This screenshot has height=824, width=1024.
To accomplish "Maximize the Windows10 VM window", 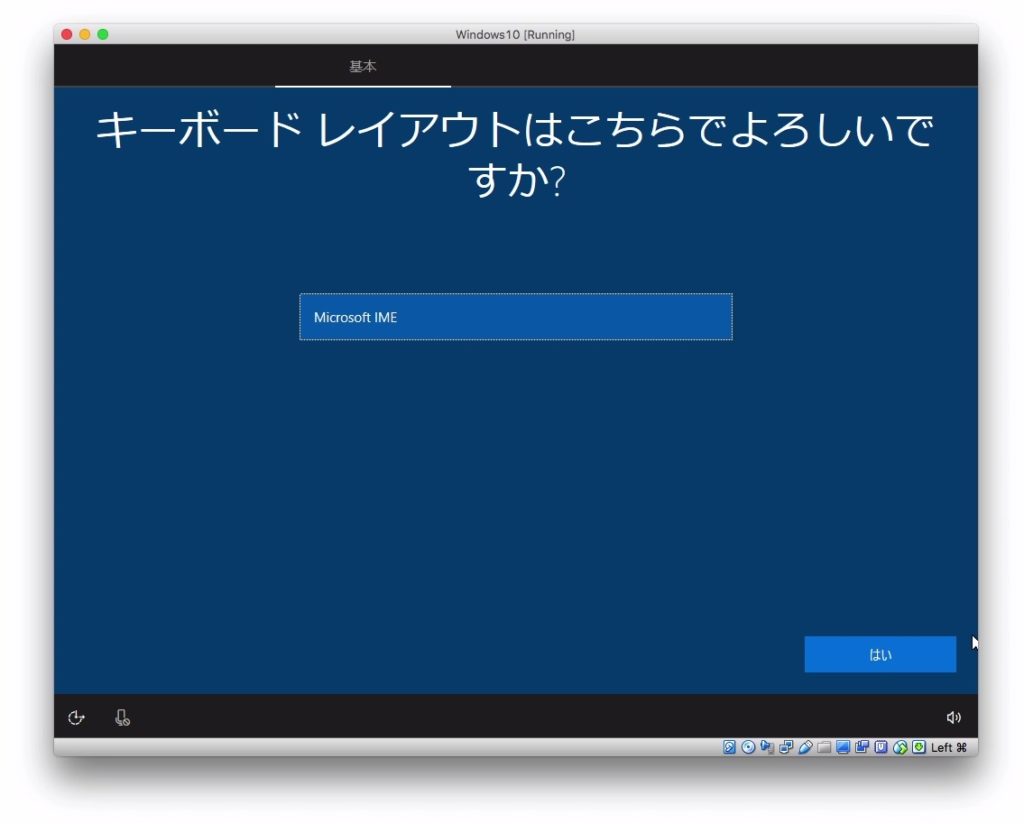I will [103, 34].
